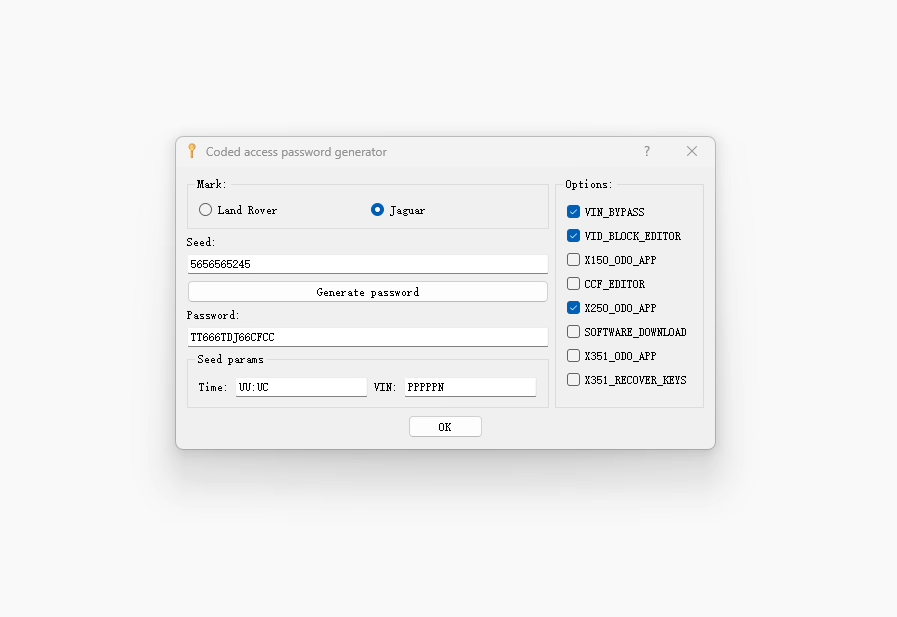This screenshot has width=897, height=617.
Task: Click the Time seed param field
Action: coord(301,387)
